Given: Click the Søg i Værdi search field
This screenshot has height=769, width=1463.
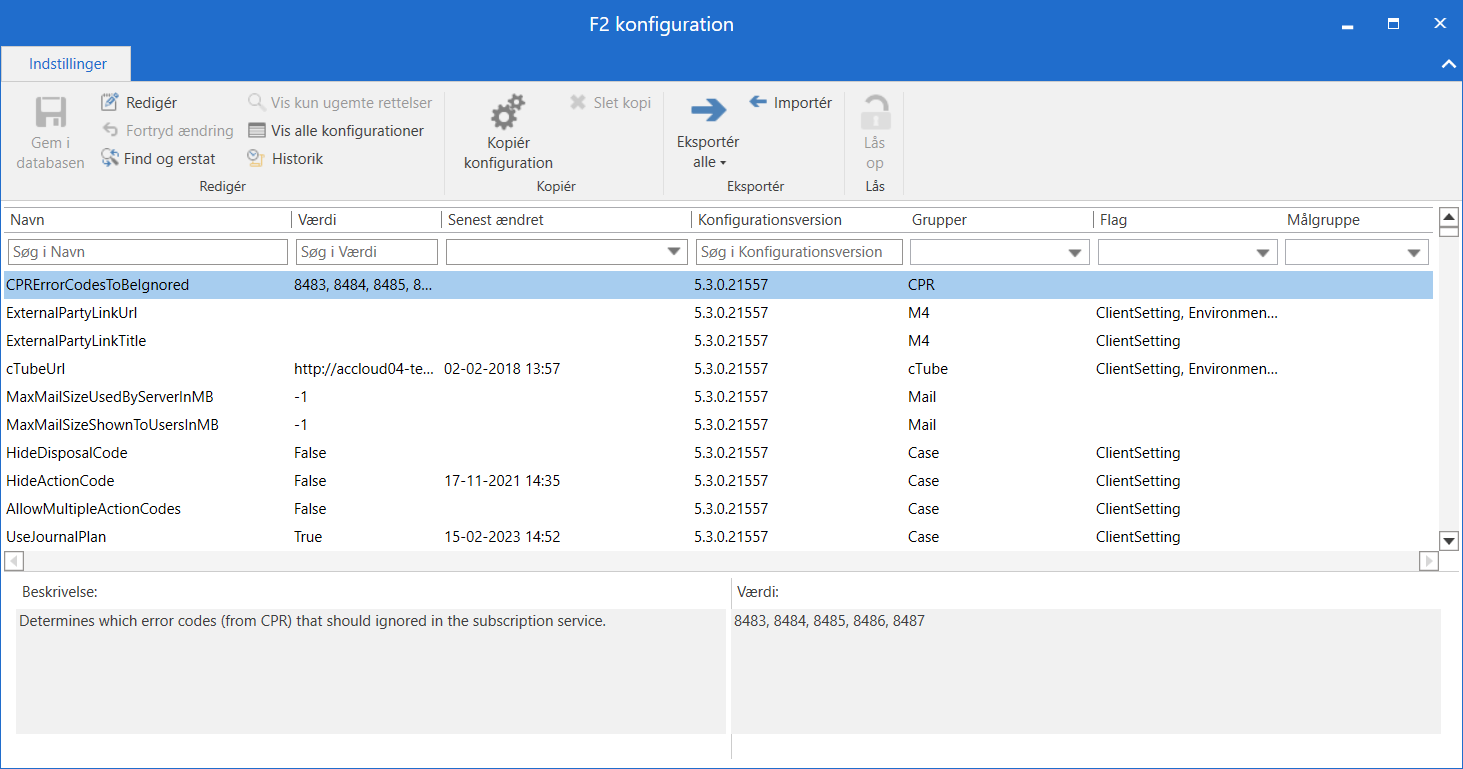Looking at the screenshot, I should 366,253.
